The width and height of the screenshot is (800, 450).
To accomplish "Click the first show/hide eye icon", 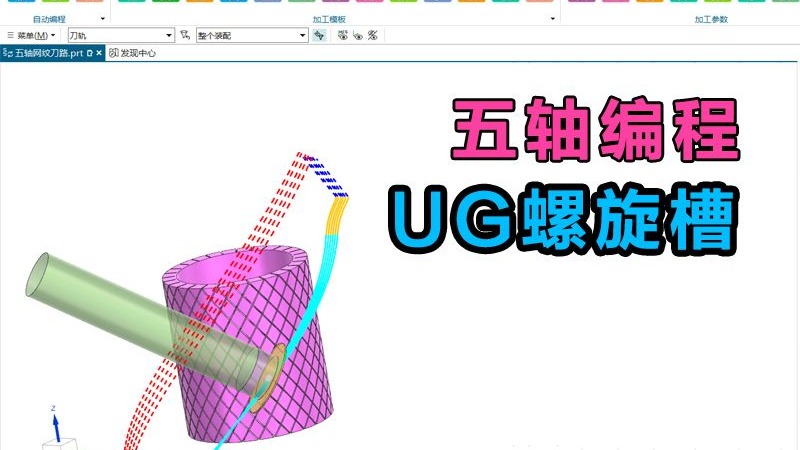I will coord(342,35).
